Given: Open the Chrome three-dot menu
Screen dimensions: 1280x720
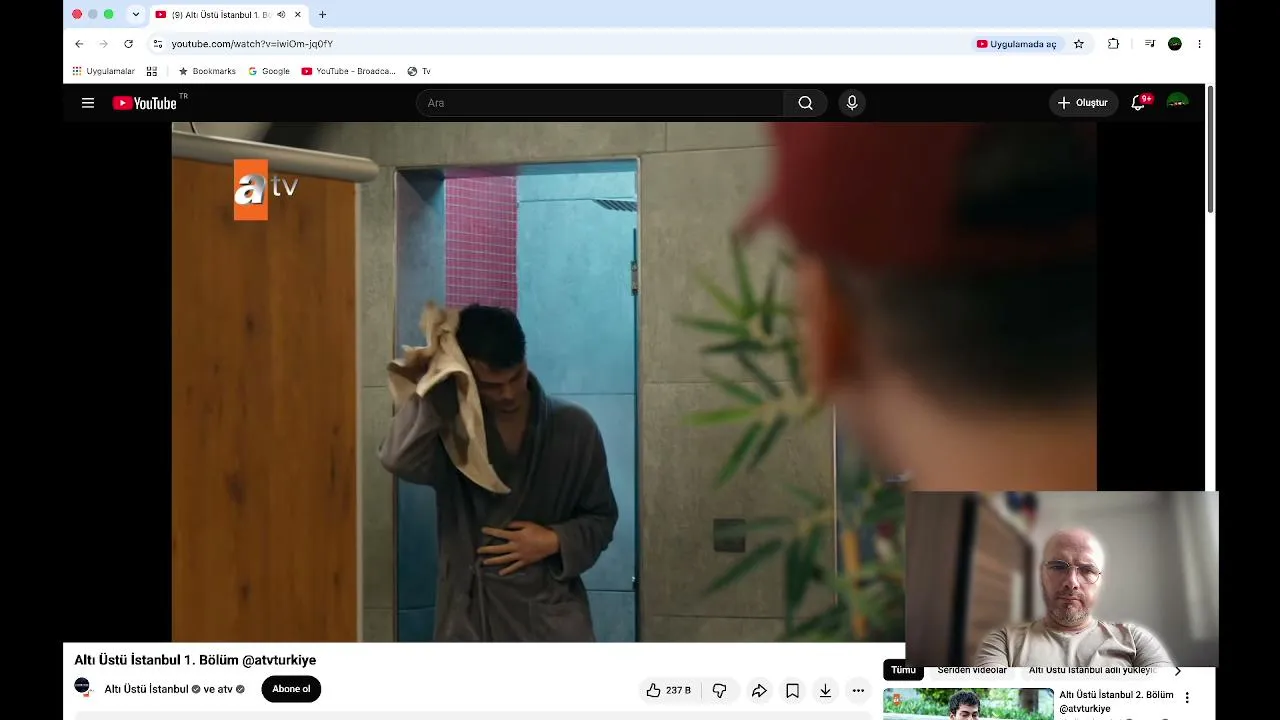Looking at the screenshot, I should [x=1199, y=44].
